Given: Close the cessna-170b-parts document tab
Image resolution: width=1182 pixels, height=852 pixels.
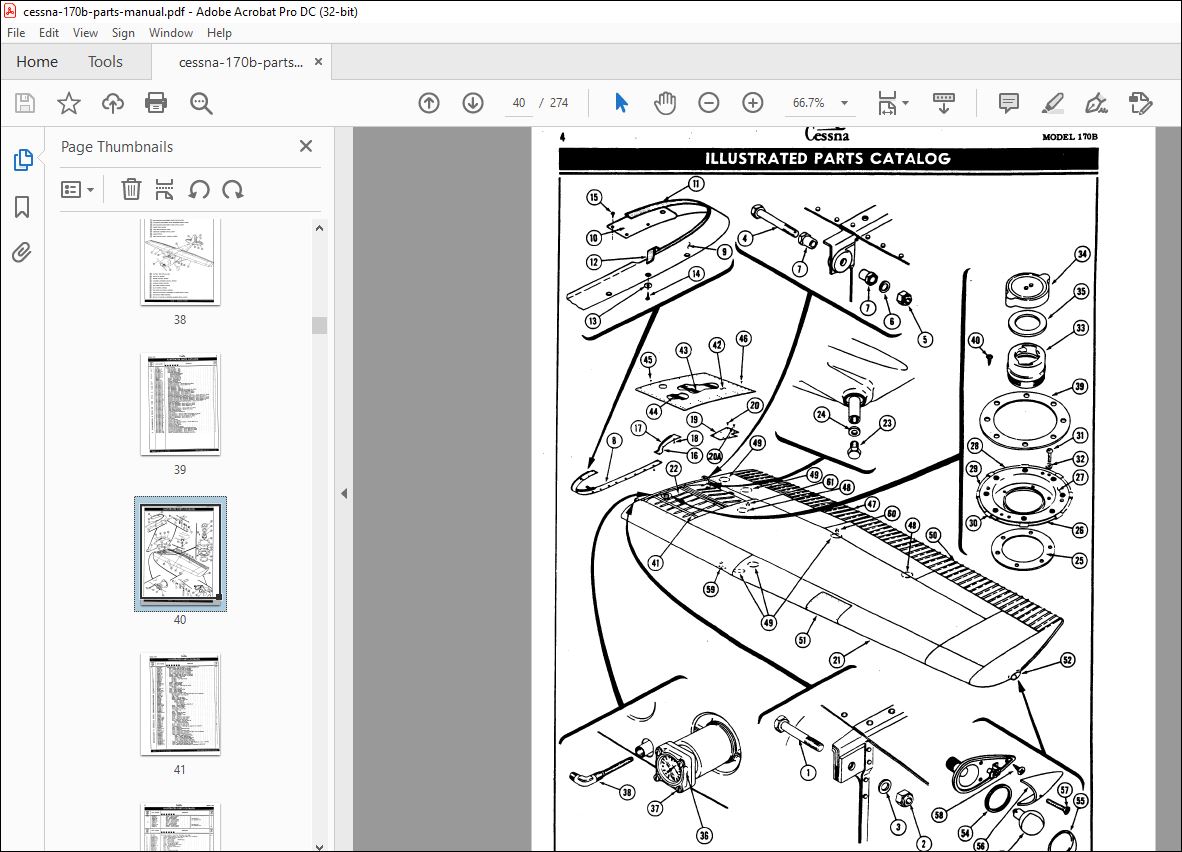Looking at the screenshot, I should 318,62.
